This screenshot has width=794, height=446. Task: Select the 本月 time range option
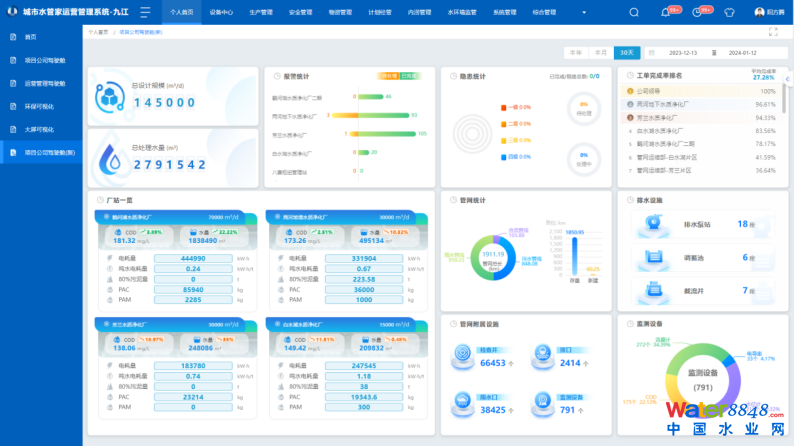click(600, 52)
